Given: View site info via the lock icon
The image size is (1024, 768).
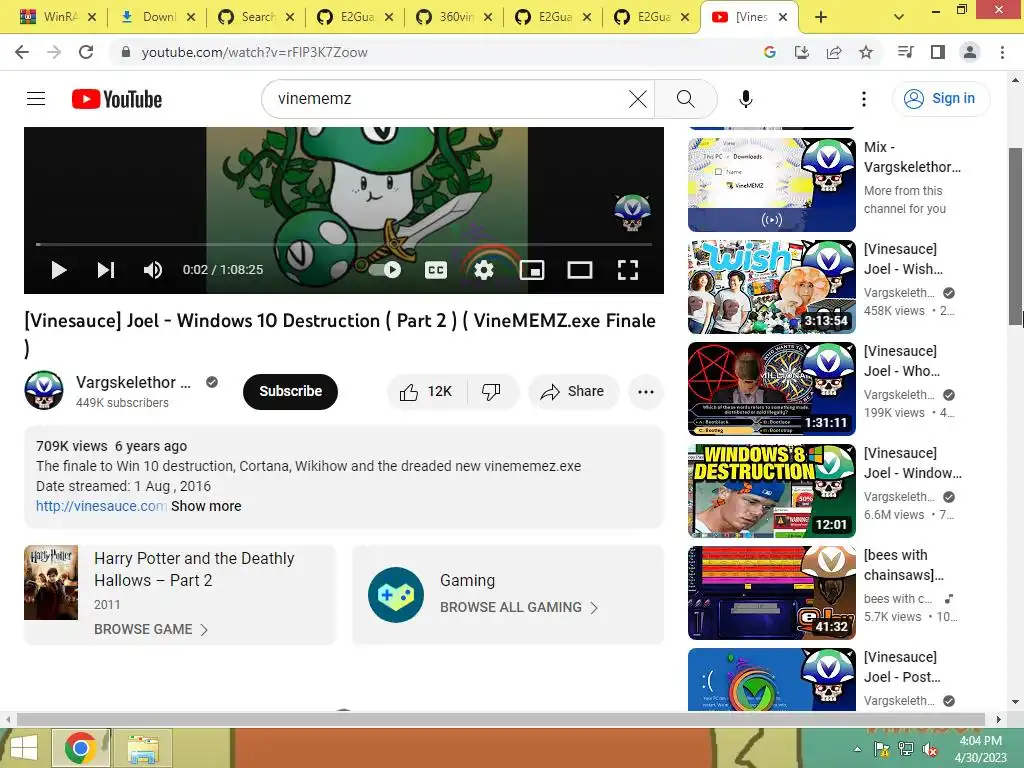Looking at the screenshot, I should [126, 52].
